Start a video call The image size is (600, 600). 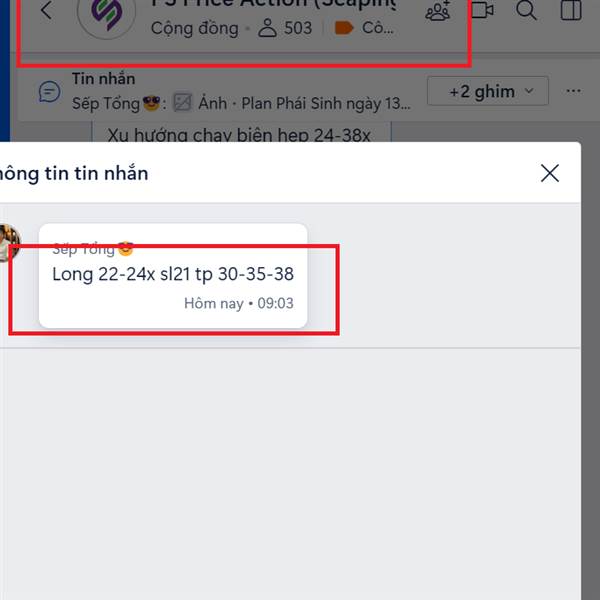482,10
